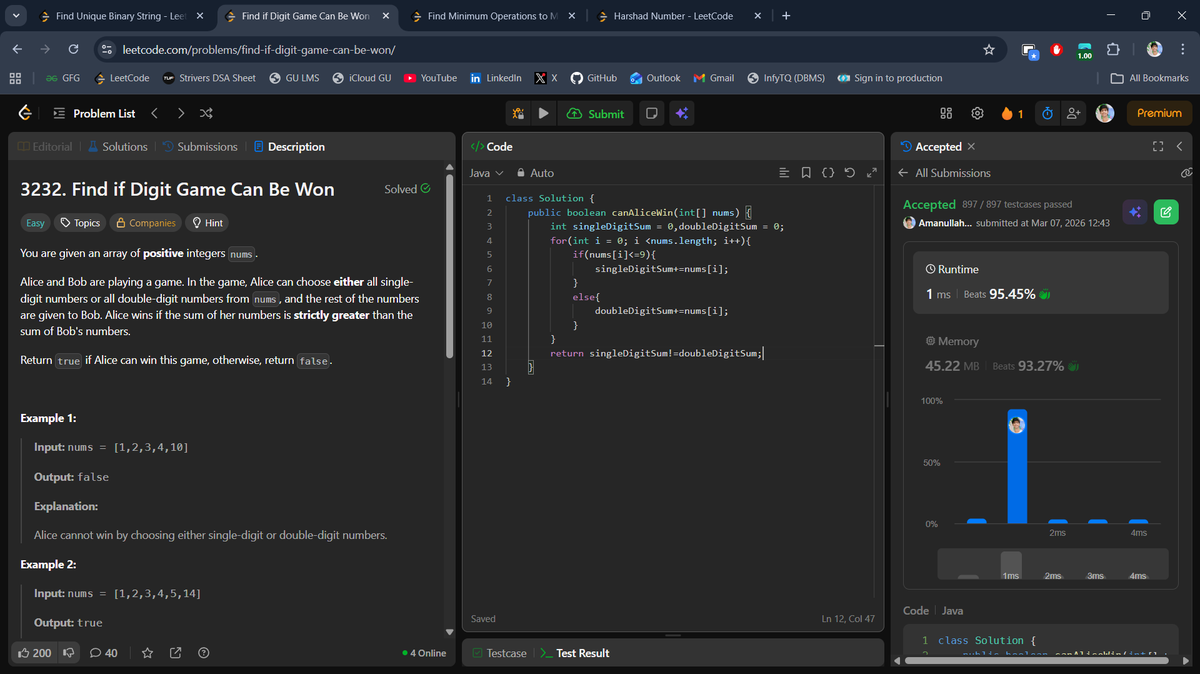Viewport: 1200px width, 674px height.
Task: Switch to the Solutions tab
Action: pyautogui.click(x=117, y=147)
